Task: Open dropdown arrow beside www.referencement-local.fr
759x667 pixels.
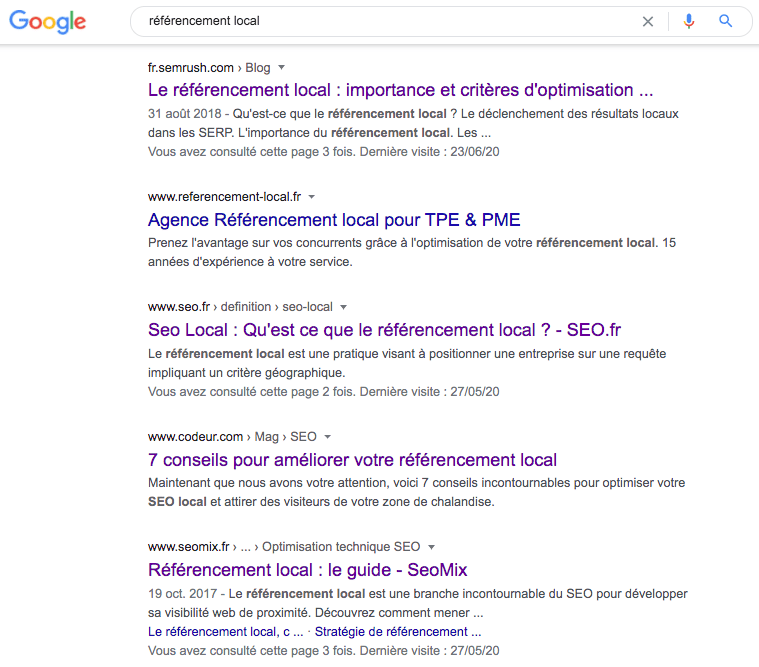Action: click(312, 197)
